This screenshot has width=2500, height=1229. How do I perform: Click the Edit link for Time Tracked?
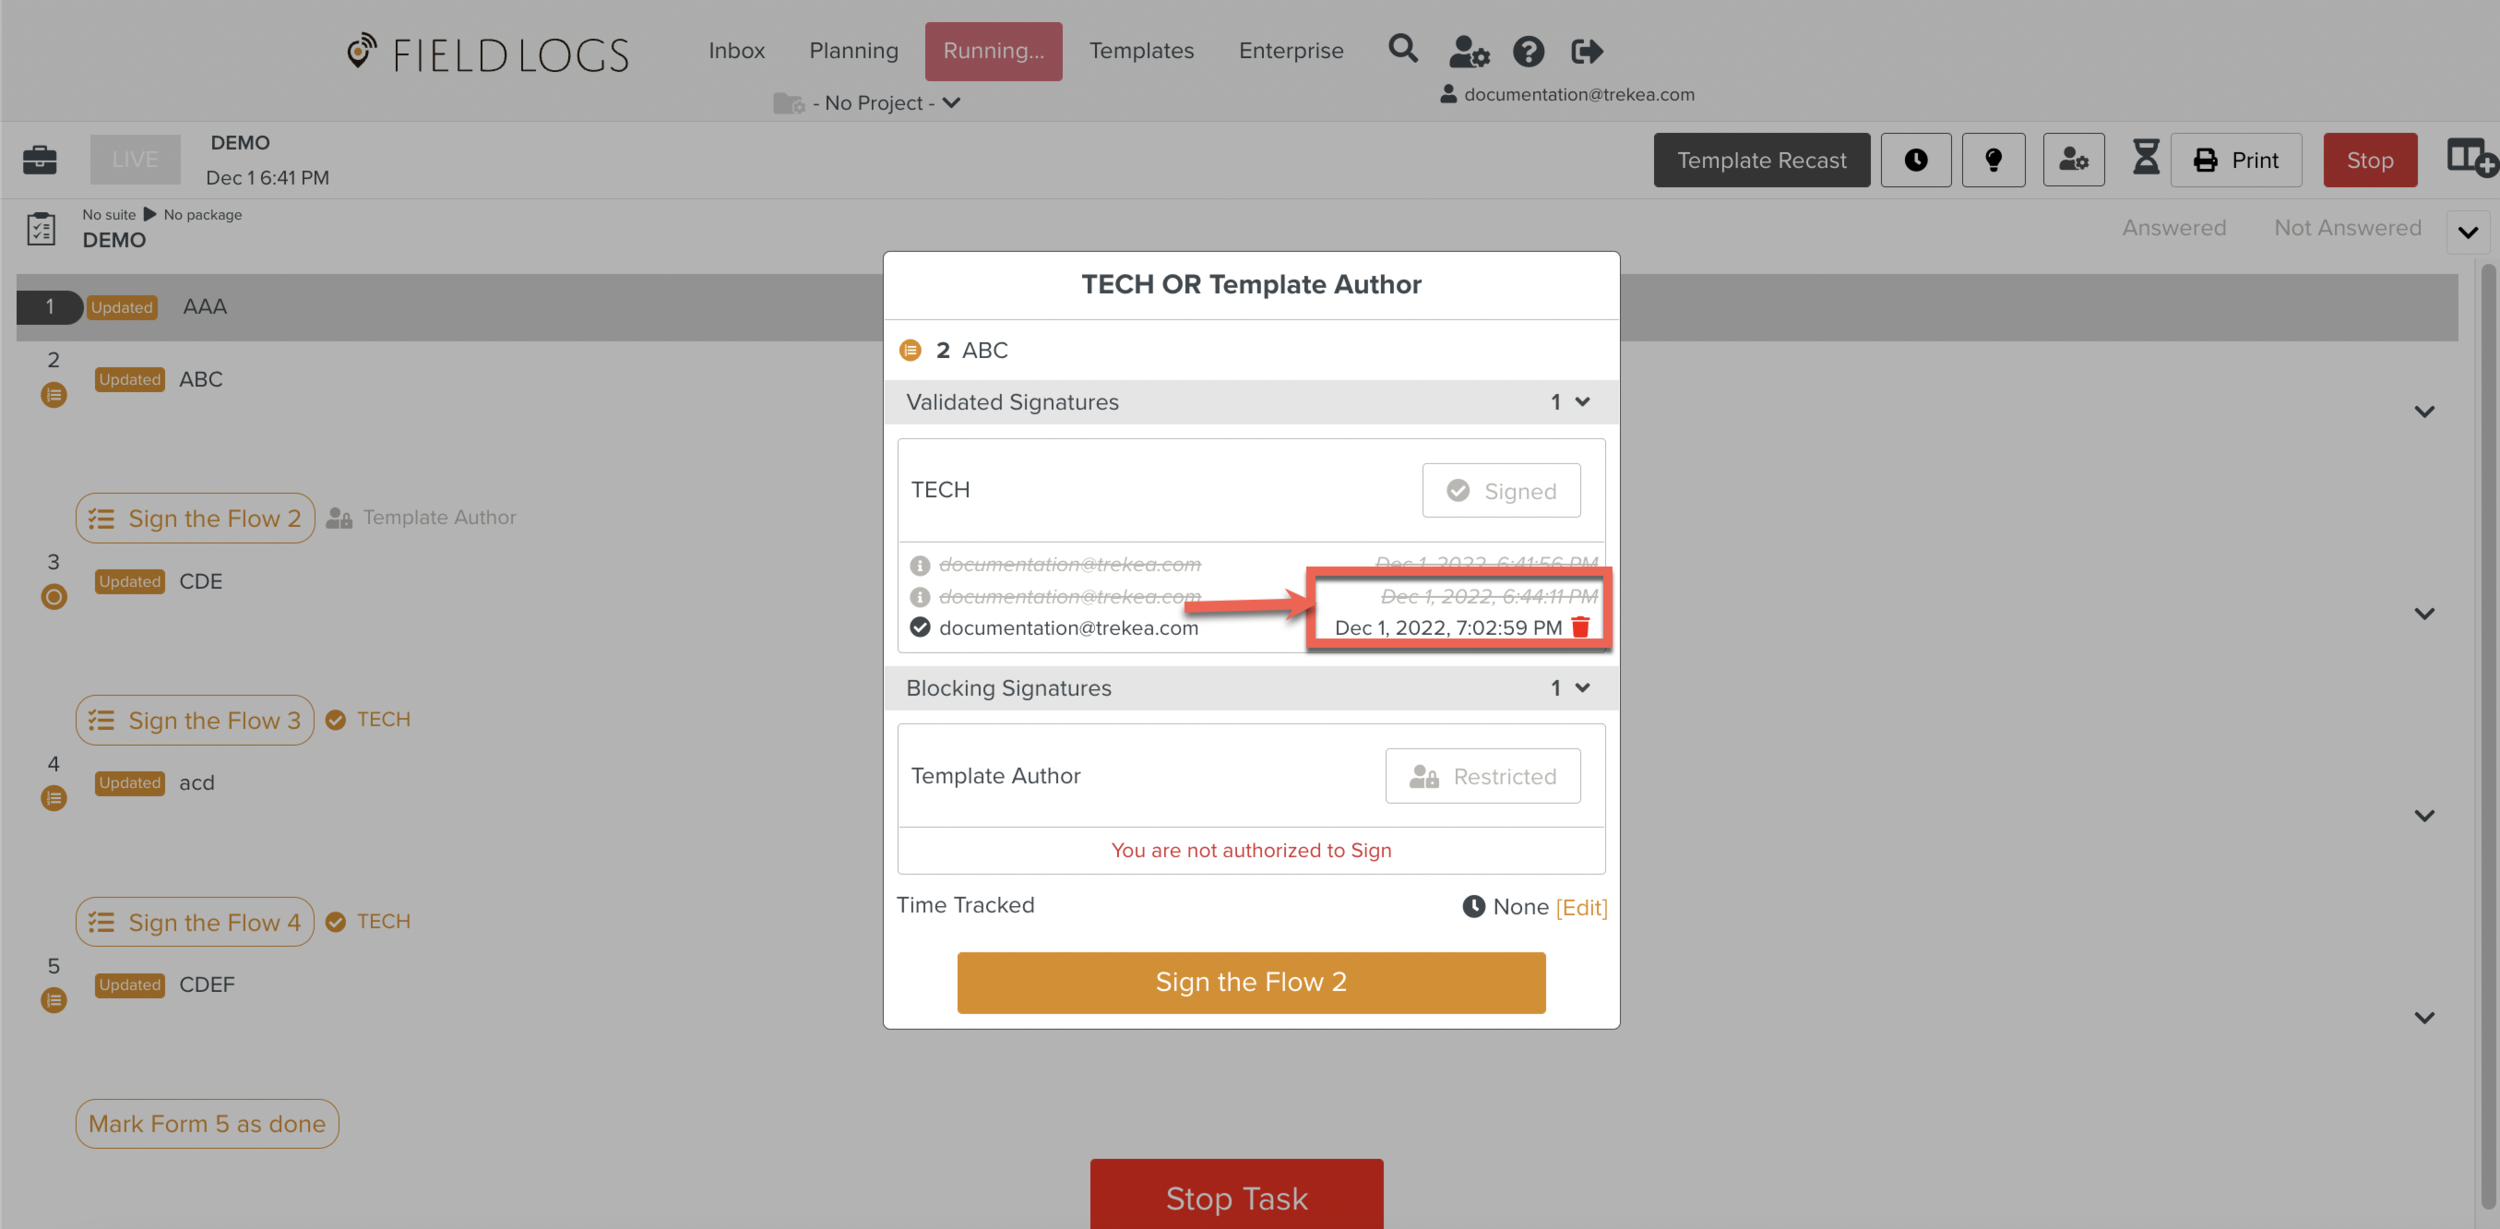[1581, 907]
